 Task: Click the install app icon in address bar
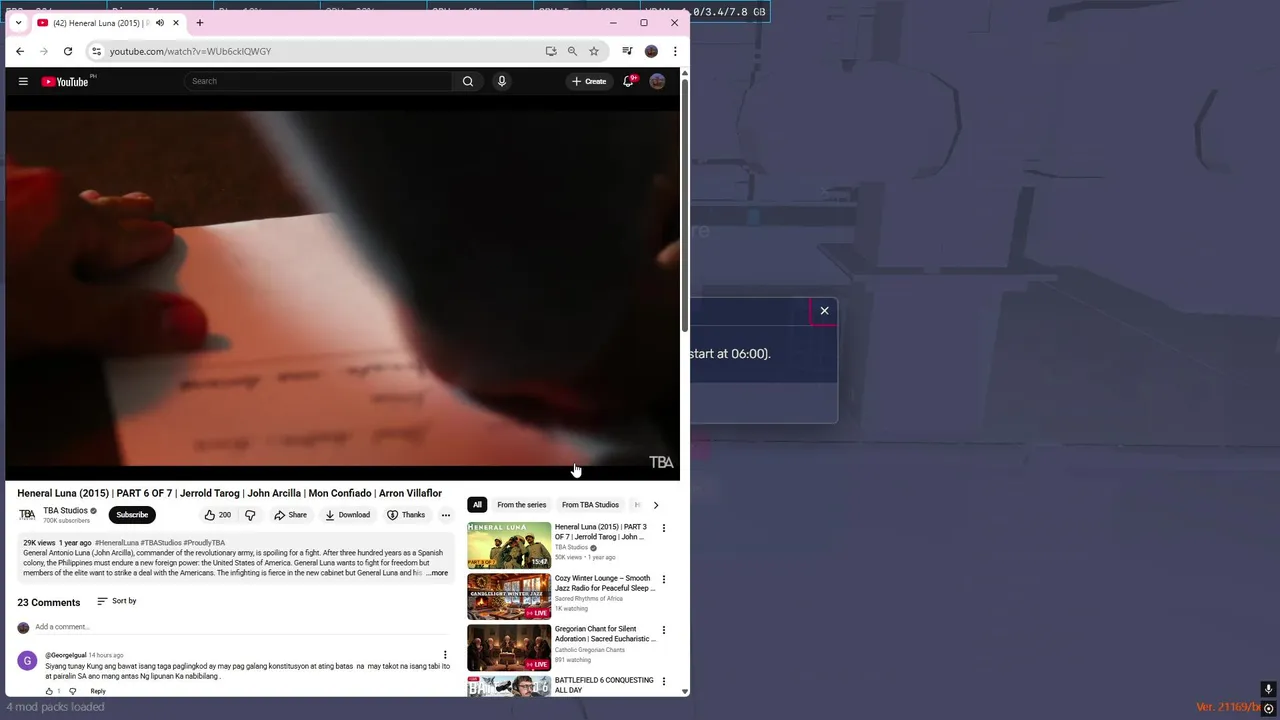[x=550, y=51]
